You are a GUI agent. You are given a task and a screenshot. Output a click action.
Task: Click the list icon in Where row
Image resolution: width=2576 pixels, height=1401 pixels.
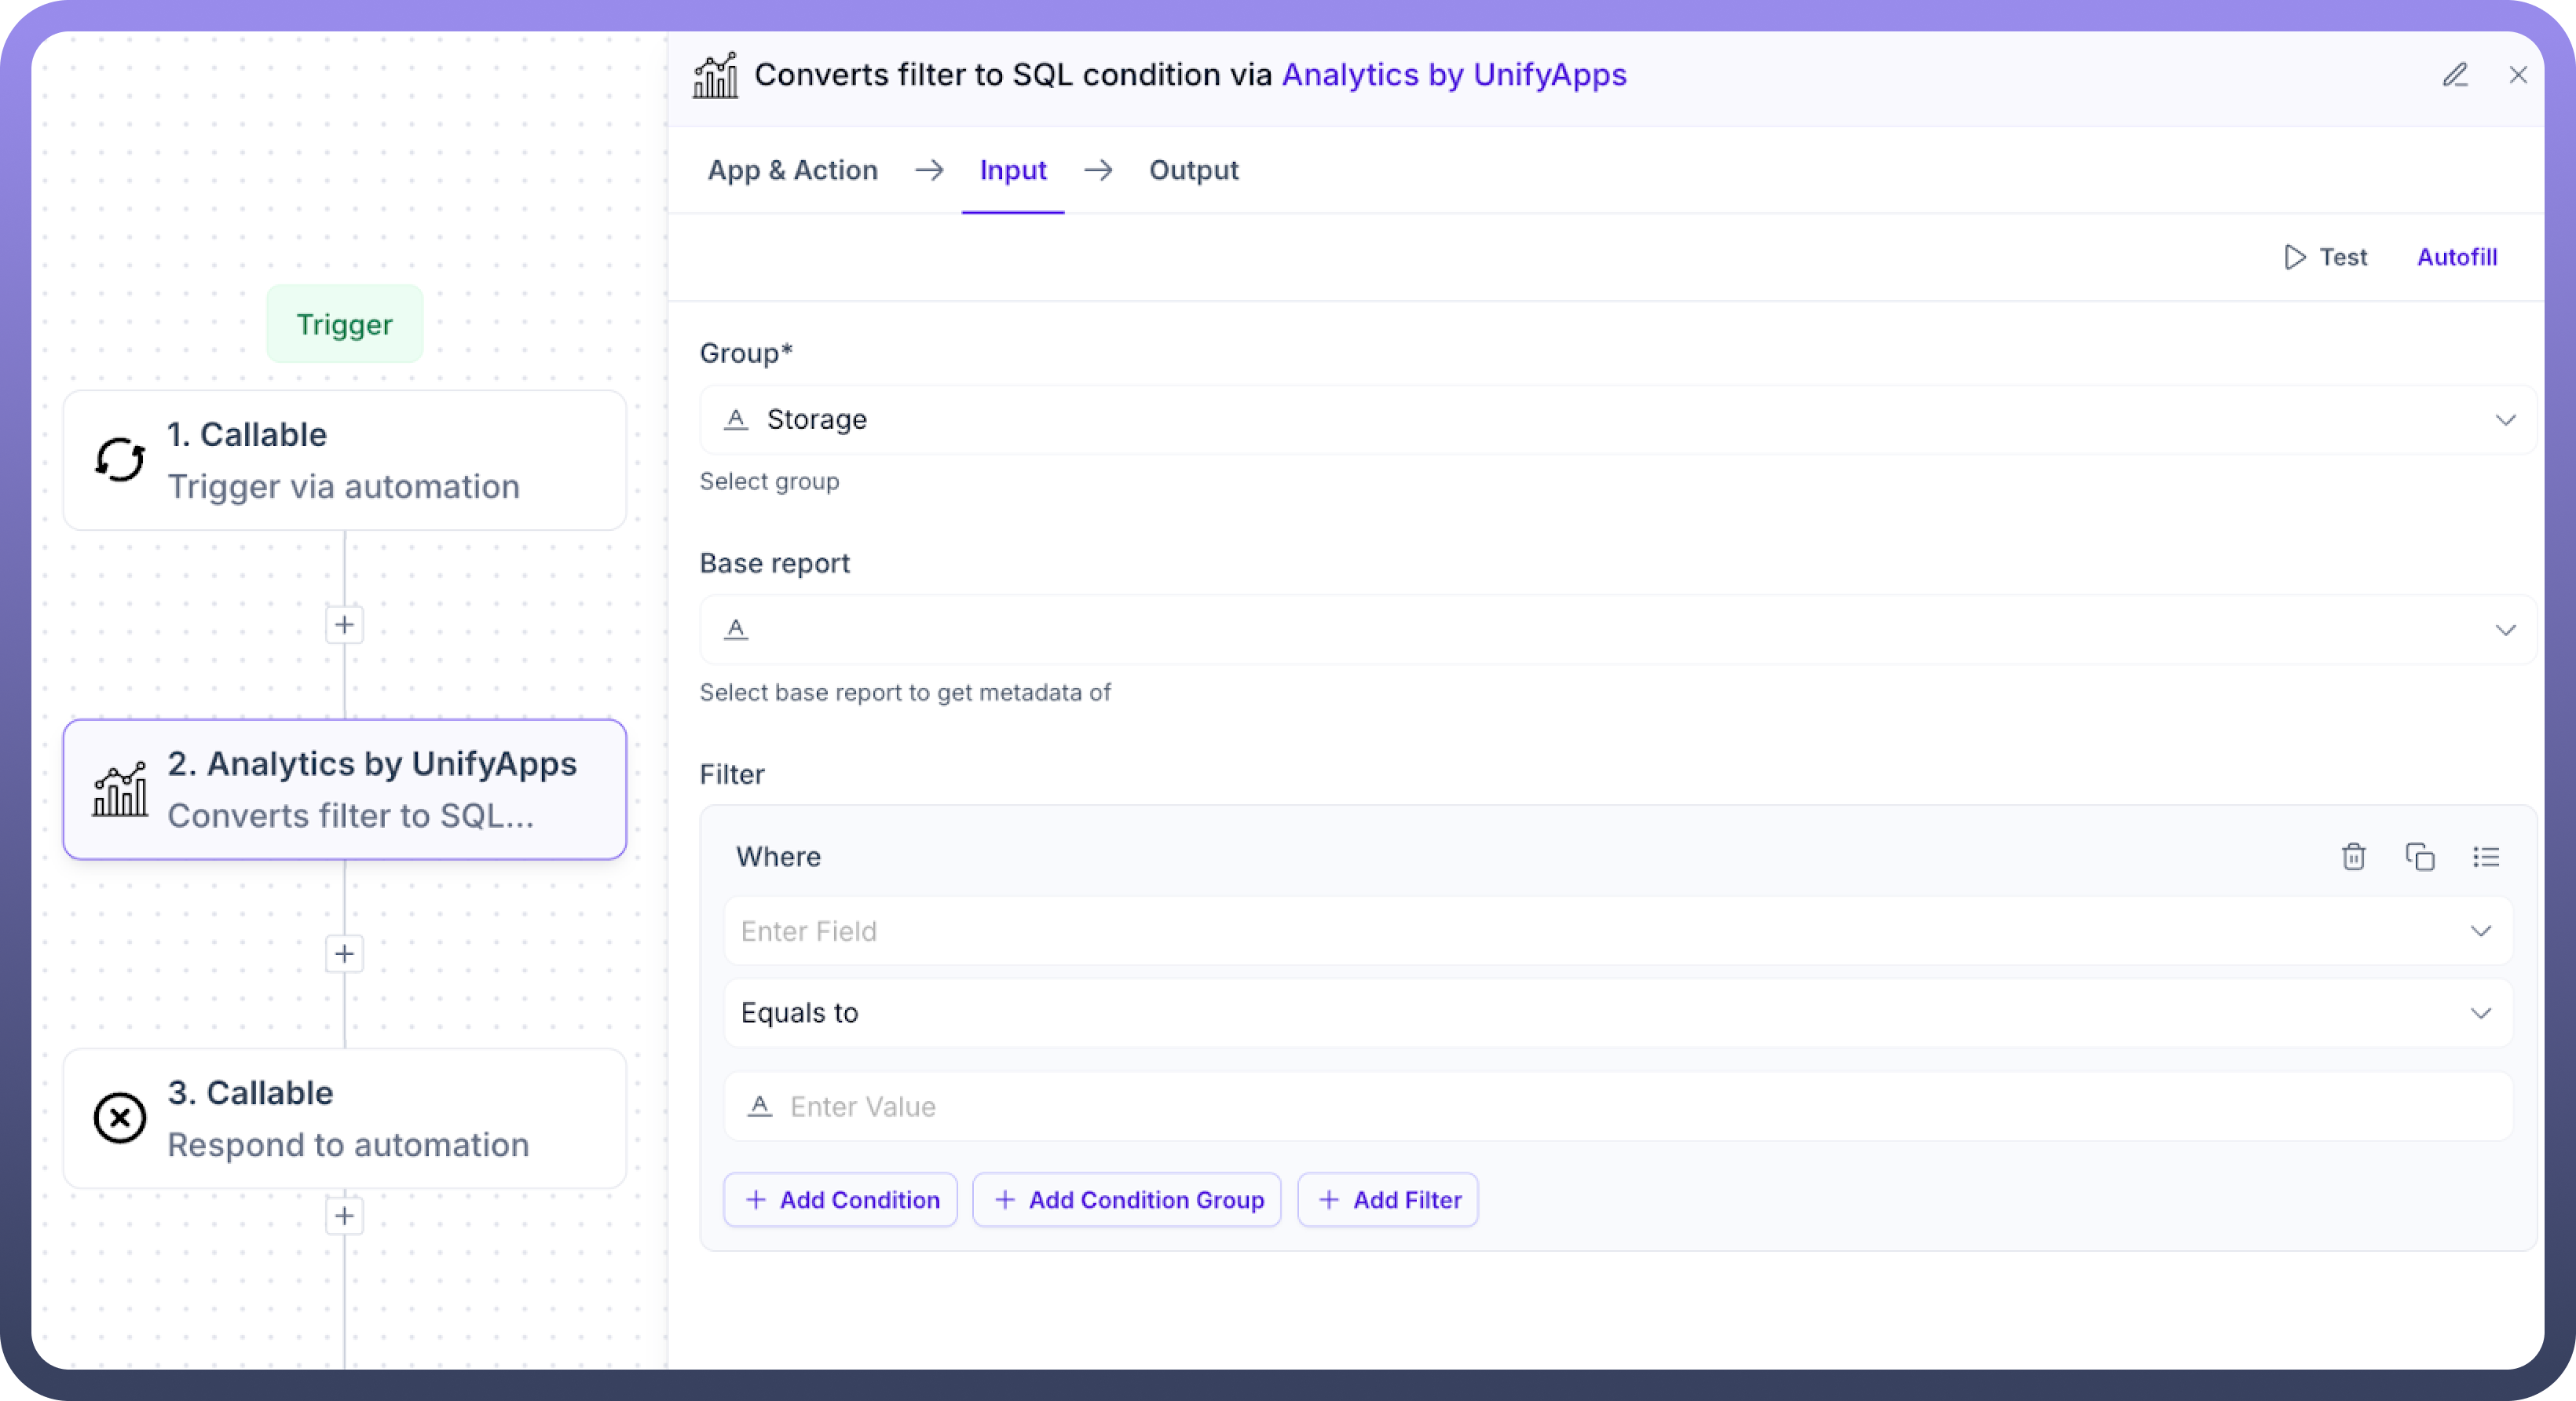click(x=2485, y=857)
